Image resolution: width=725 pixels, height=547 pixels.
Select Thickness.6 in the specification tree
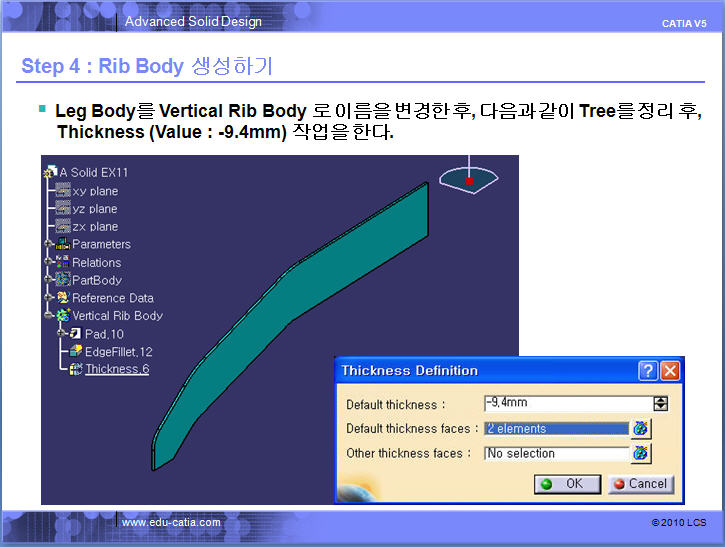point(117,369)
